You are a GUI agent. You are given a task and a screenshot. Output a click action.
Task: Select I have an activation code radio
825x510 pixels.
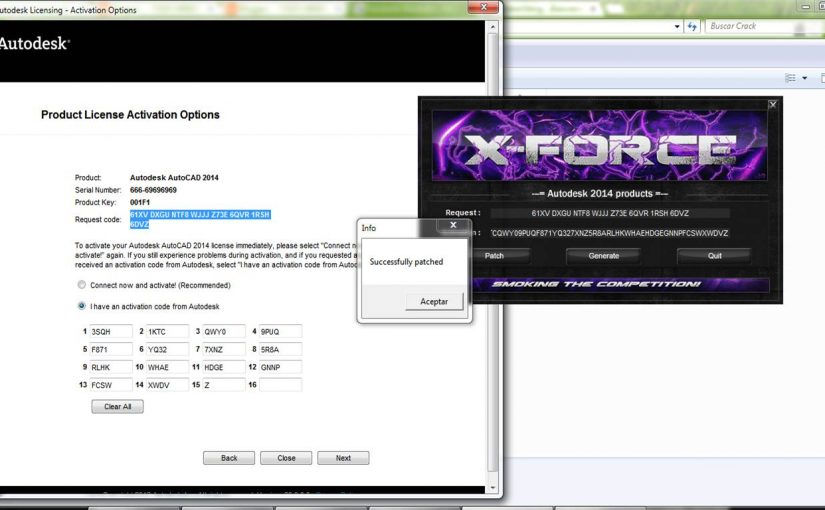point(82,306)
